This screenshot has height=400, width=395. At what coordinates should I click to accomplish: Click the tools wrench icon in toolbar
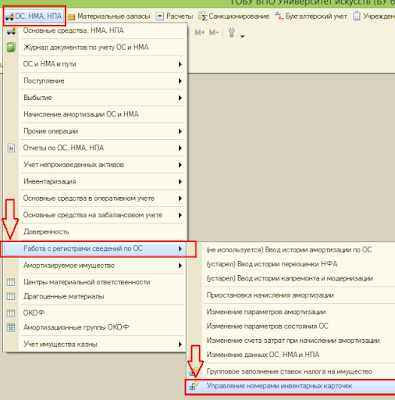tap(232, 33)
